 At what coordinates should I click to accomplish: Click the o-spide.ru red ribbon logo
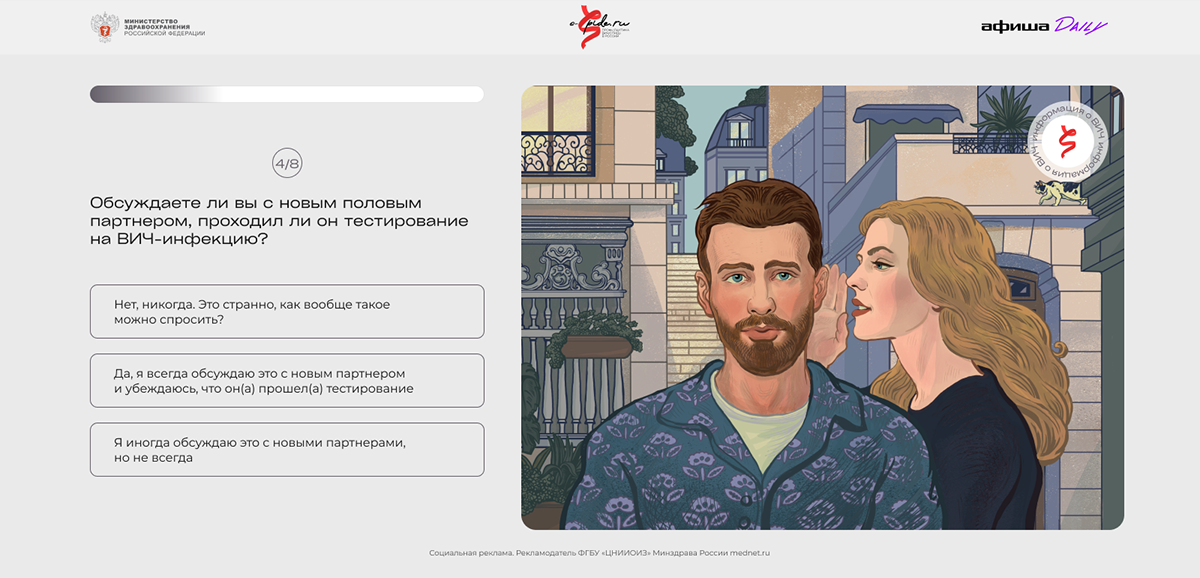click(600, 26)
